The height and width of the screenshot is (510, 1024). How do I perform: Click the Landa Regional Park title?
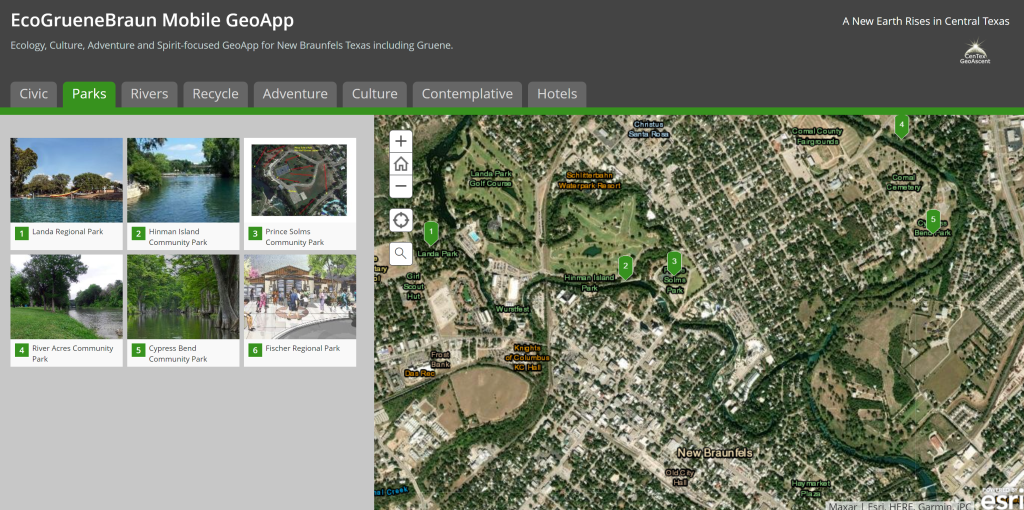(68, 232)
